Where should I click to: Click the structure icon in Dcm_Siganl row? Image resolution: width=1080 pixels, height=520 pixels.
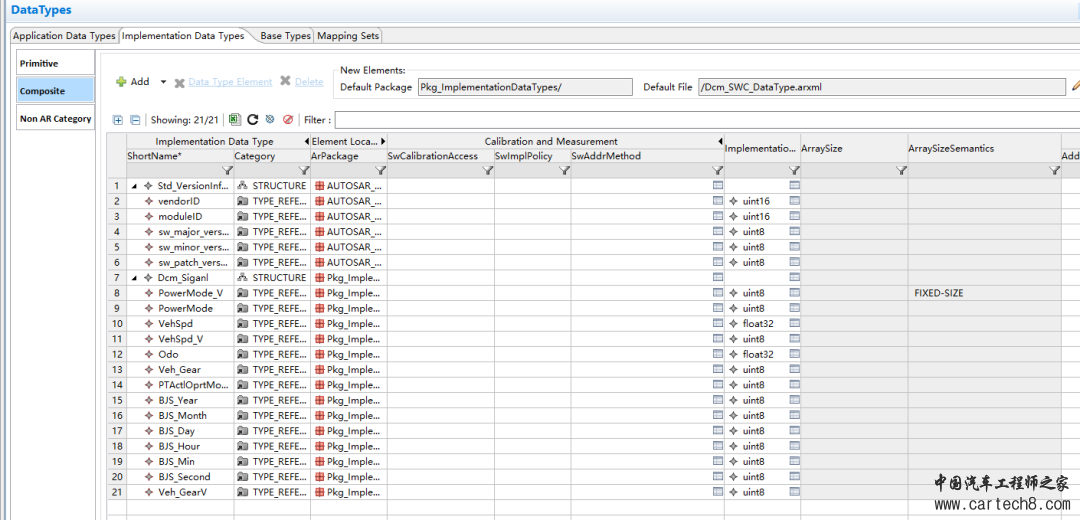tap(242, 278)
